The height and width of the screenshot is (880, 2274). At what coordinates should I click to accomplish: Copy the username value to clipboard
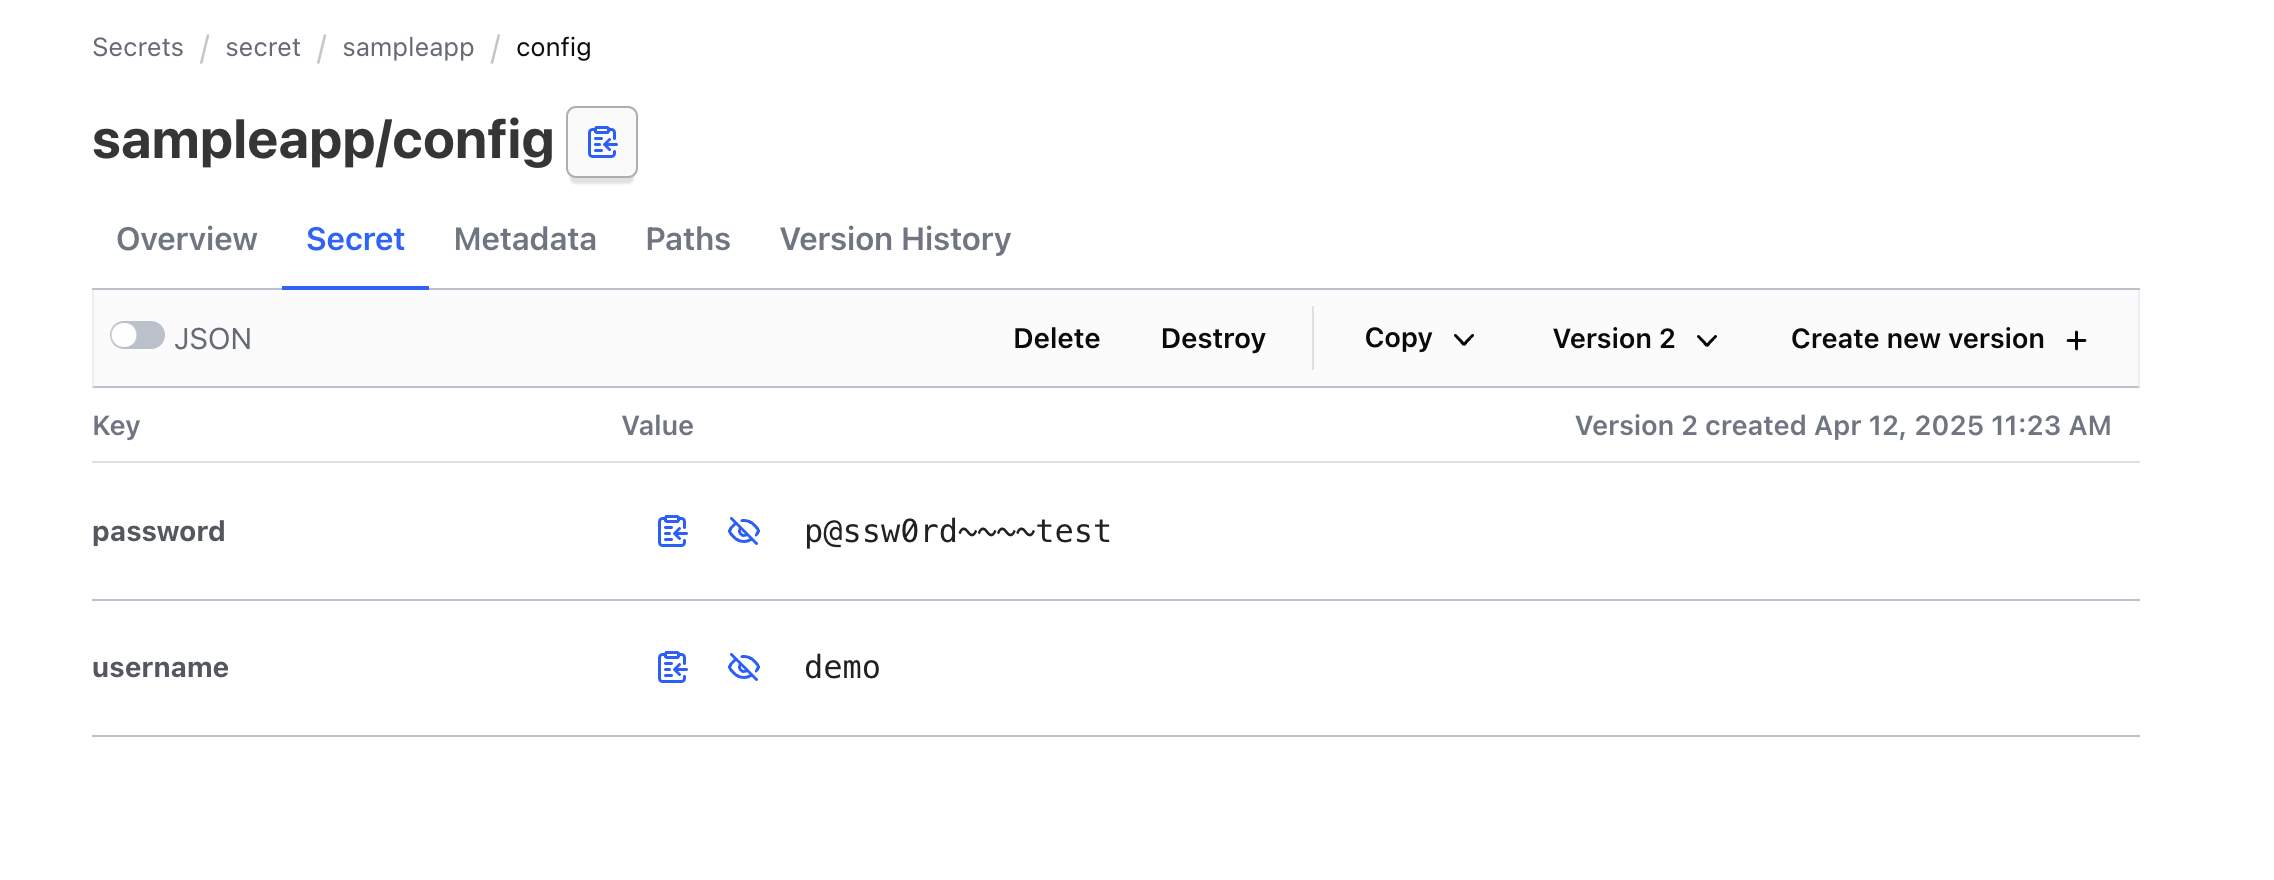(x=672, y=667)
